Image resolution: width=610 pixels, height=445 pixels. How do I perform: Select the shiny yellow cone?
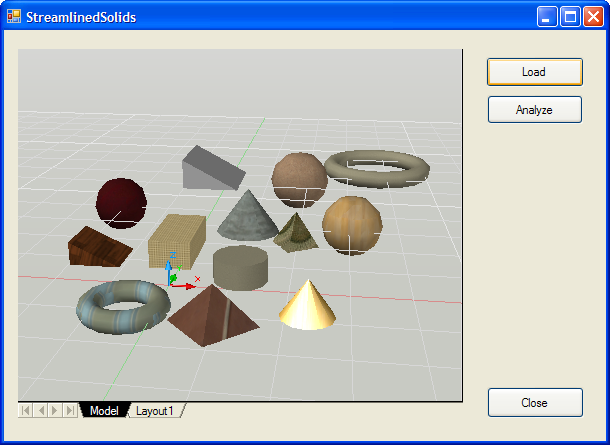pos(307,306)
